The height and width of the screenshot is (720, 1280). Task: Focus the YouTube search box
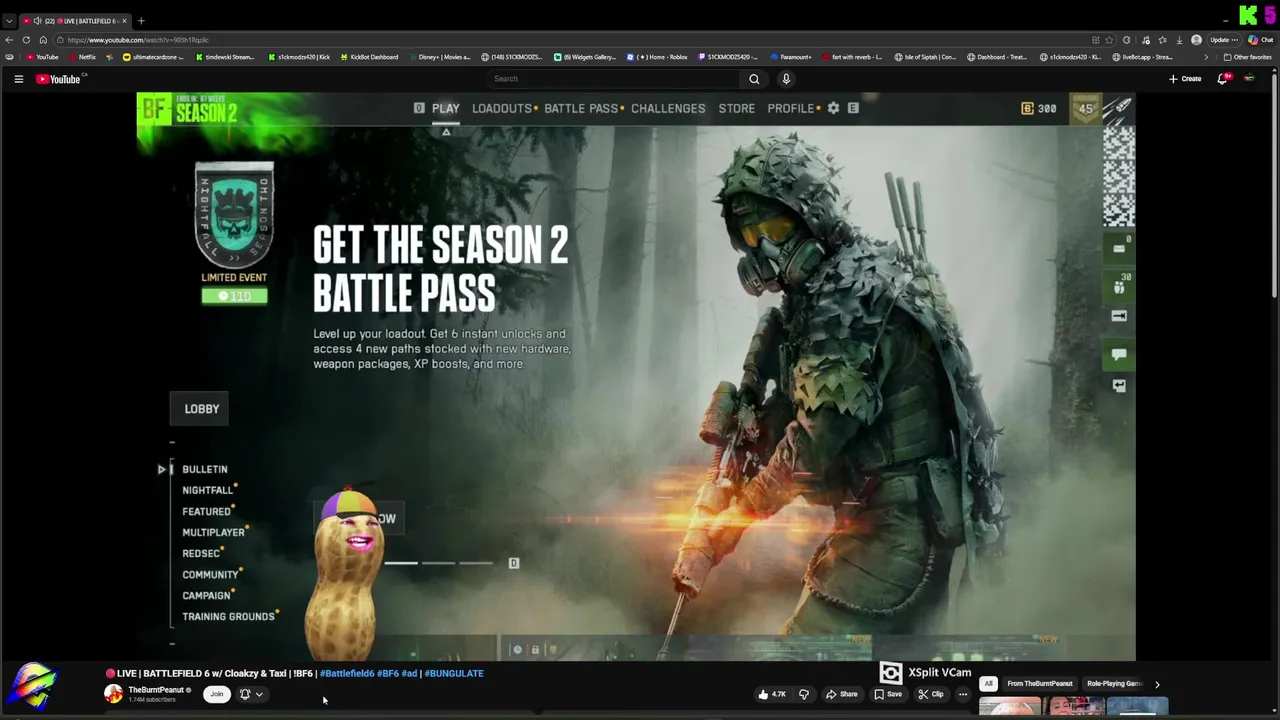612,79
